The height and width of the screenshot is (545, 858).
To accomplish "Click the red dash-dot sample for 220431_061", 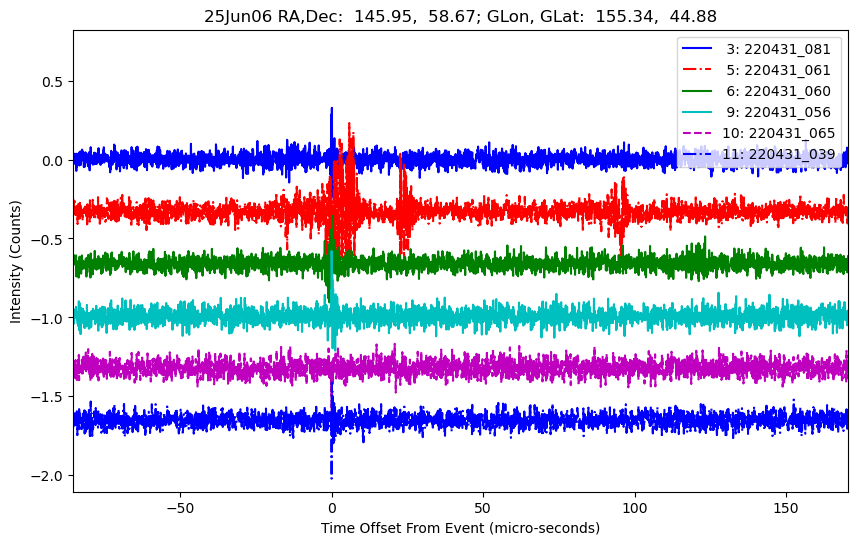I will 697,70.
